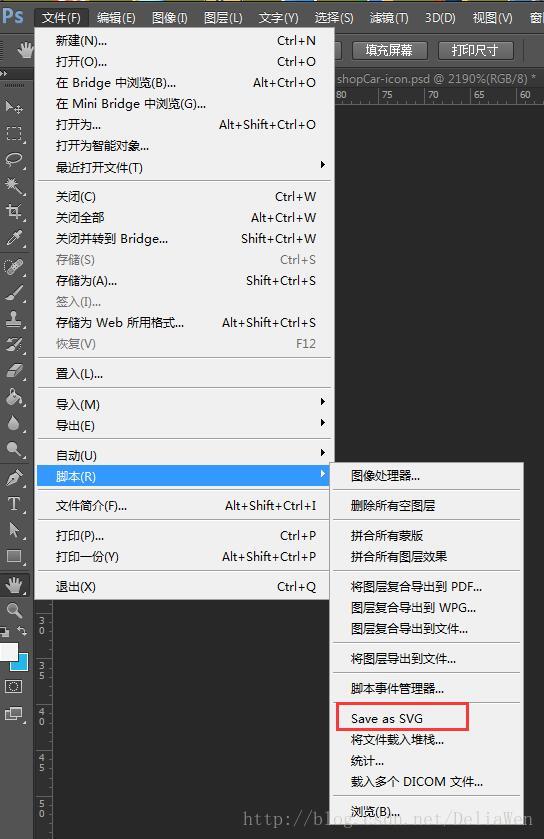Viewport: 544px width, 839px height.
Task: Select the Brush tool
Action: tap(13, 293)
